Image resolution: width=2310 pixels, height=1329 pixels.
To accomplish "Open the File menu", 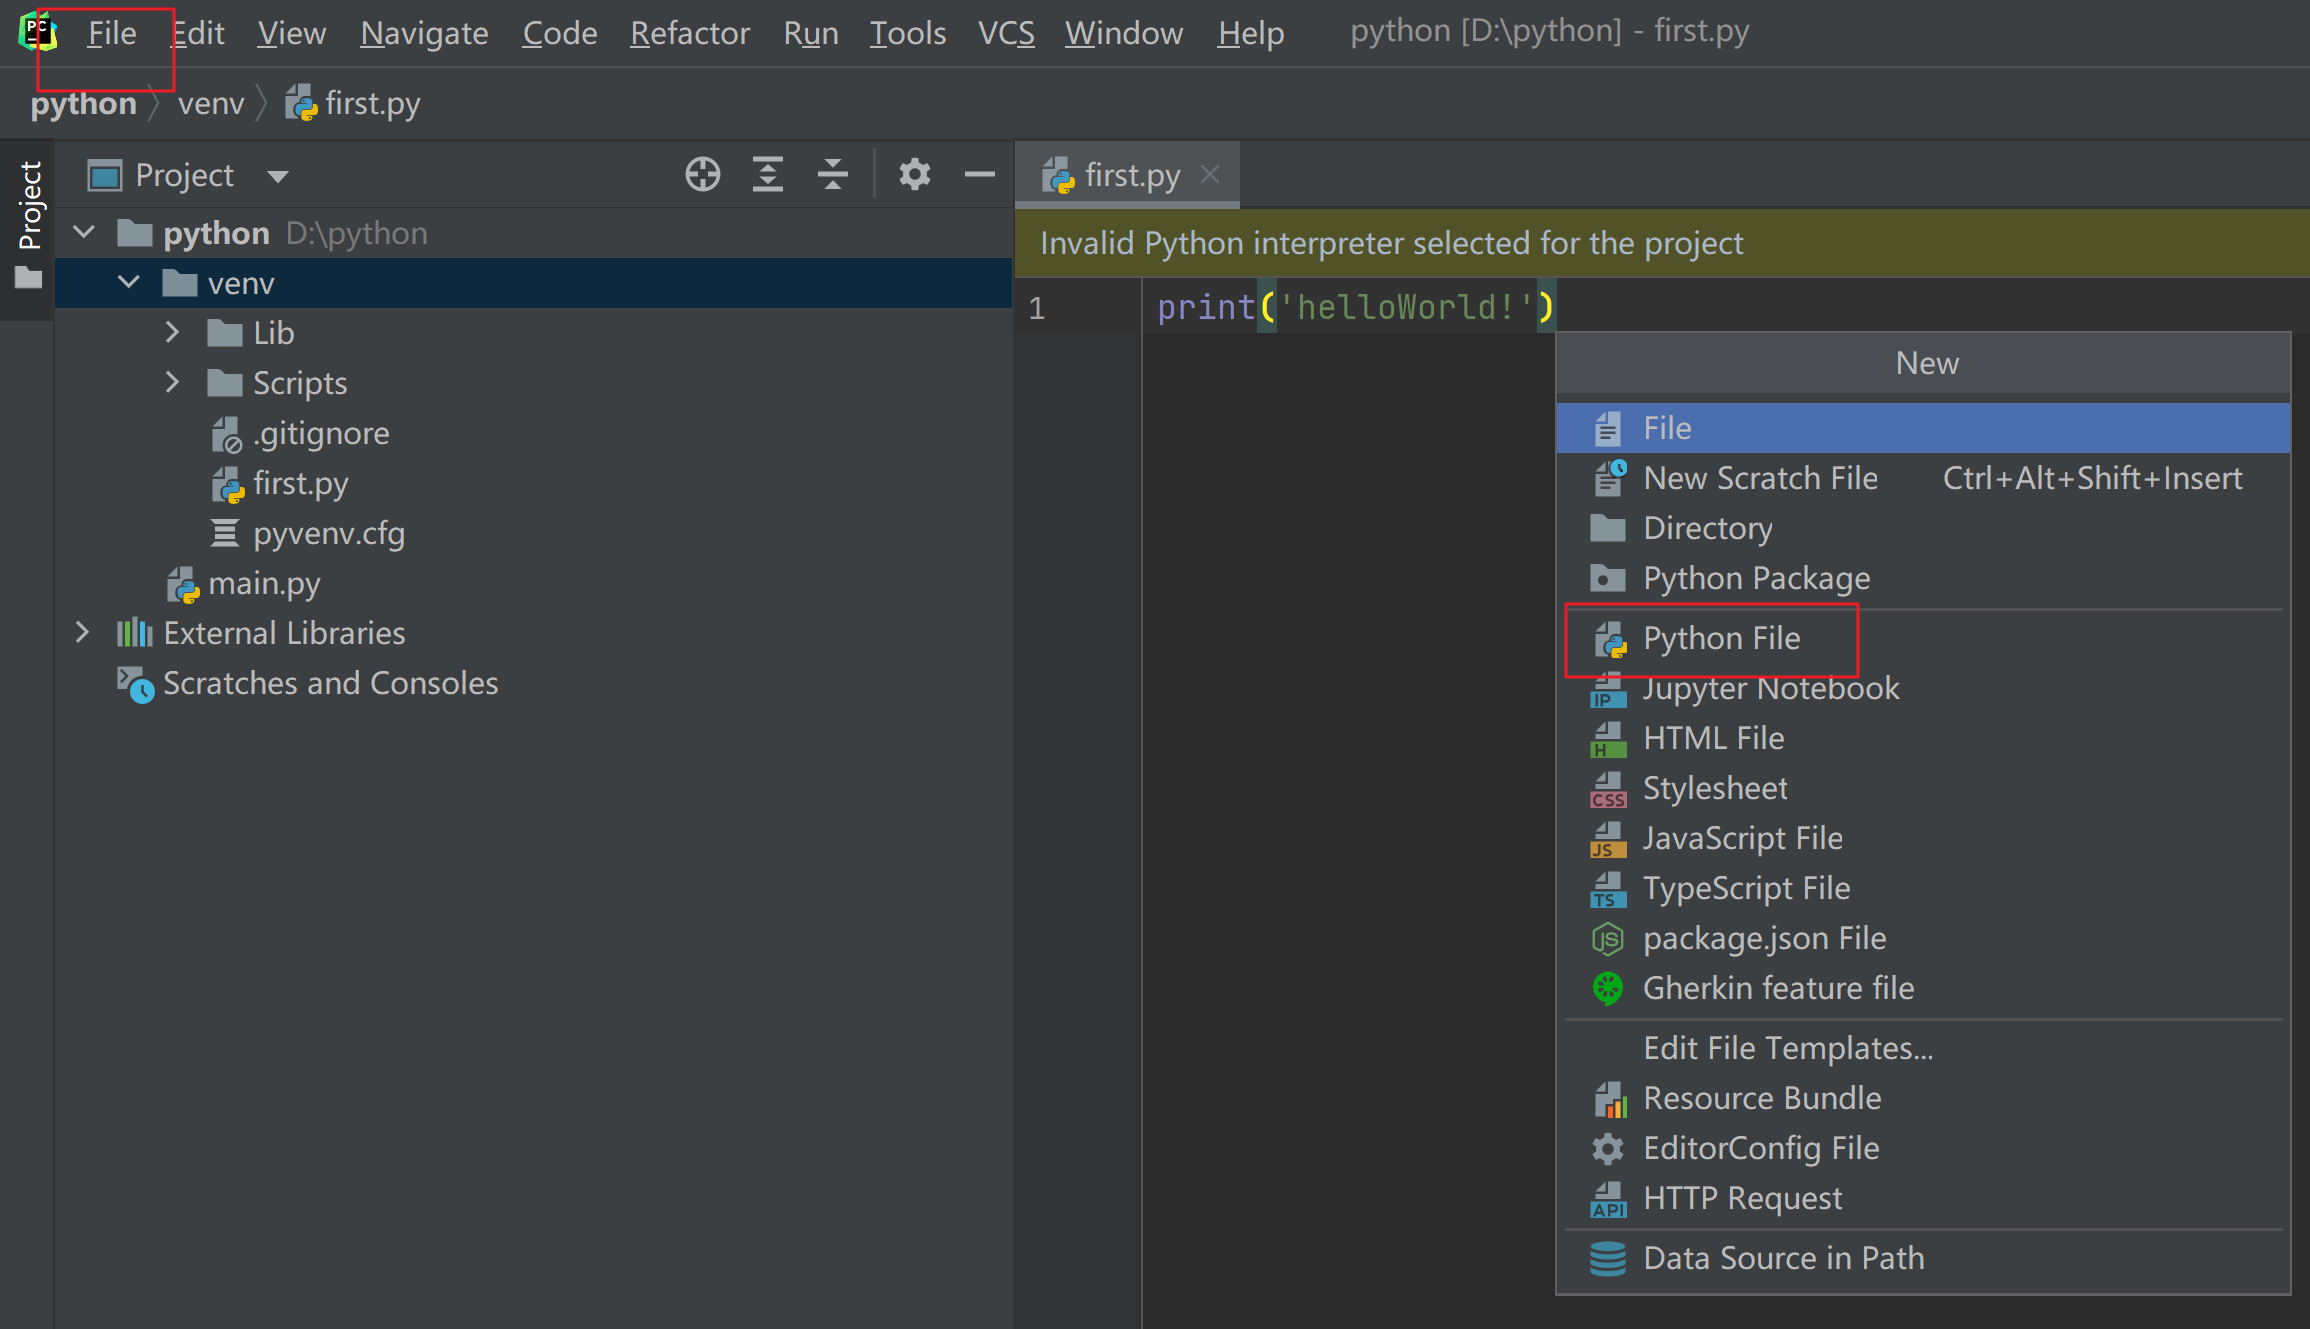I will (111, 33).
